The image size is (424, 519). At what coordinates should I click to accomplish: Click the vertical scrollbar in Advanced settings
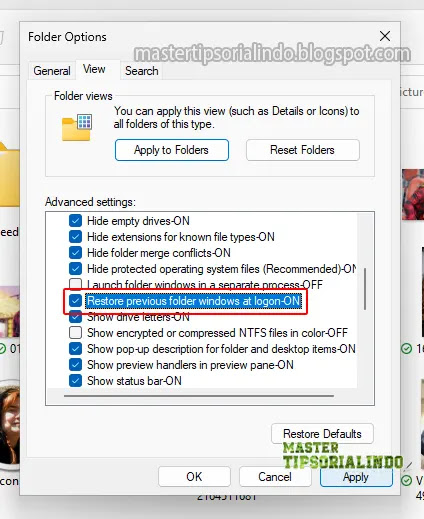point(365,289)
